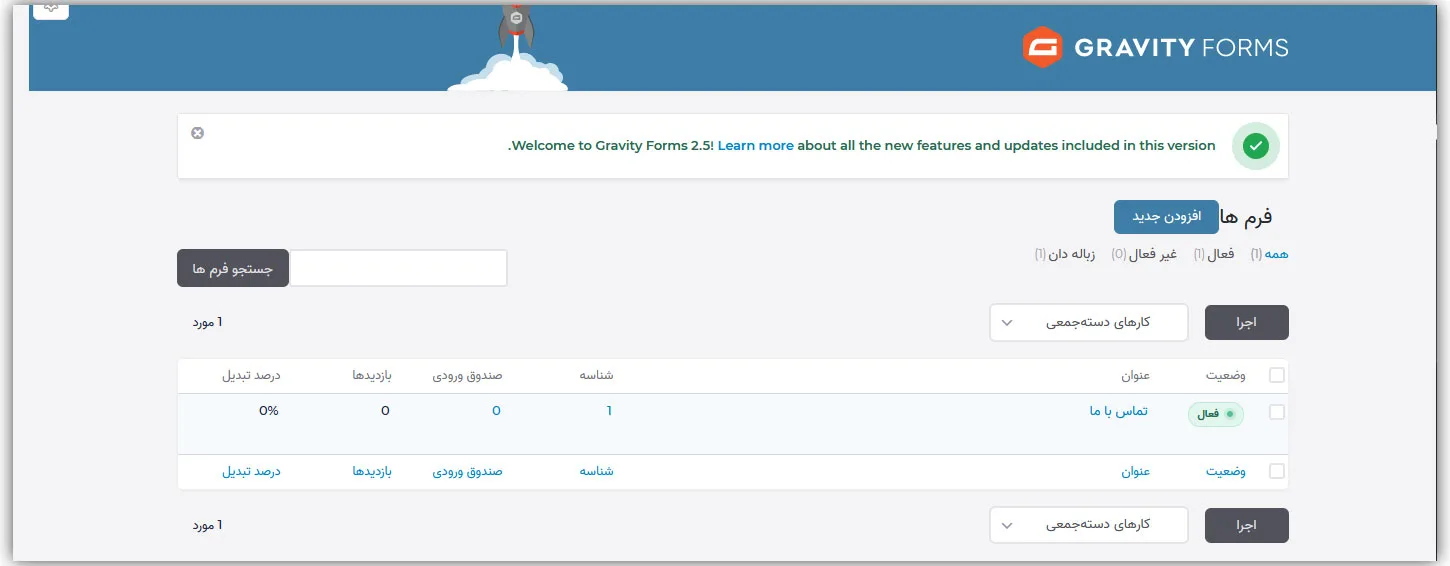Click the bottom اجرا apply button
Image resolution: width=1450 pixels, height=566 pixels.
click(x=1247, y=525)
